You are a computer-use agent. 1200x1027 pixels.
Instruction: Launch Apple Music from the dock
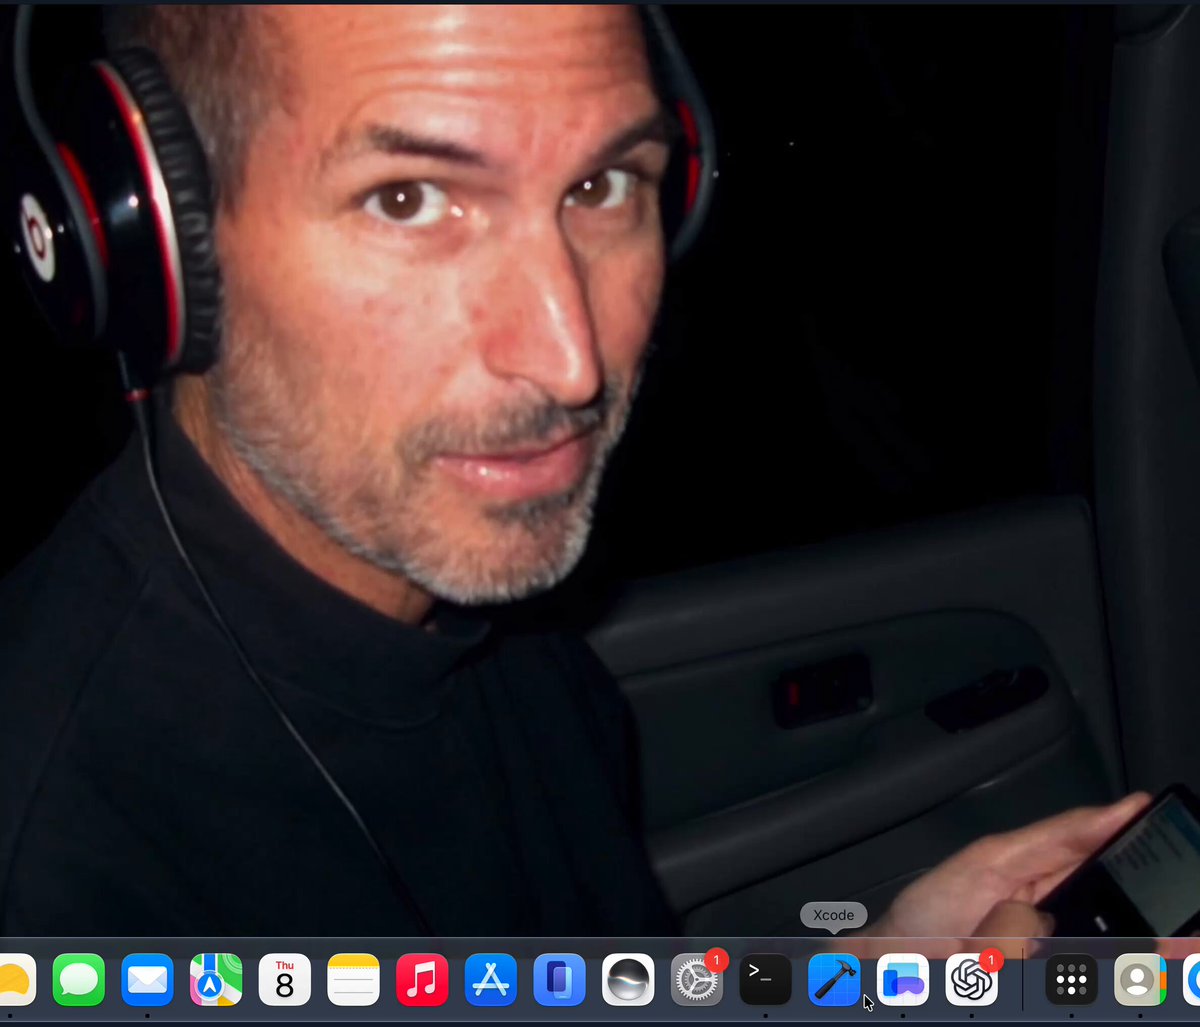click(x=422, y=979)
